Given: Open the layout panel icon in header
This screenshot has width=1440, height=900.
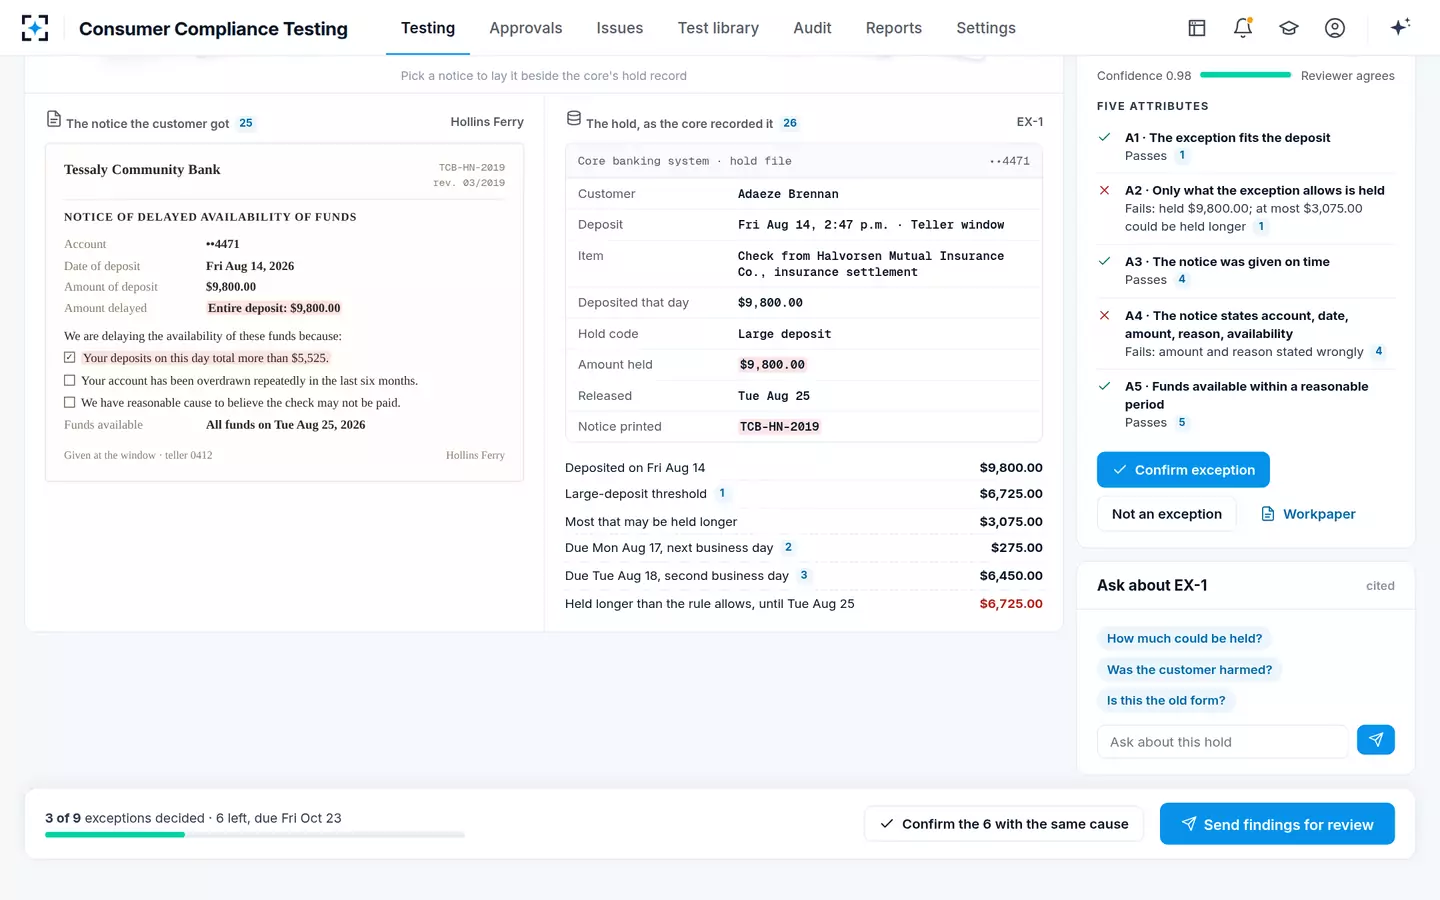Looking at the screenshot, I should click(1197, 28).
